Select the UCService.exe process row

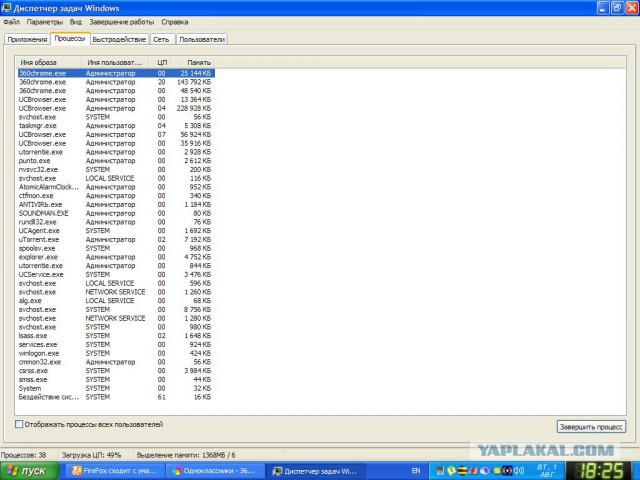(116, 274)
